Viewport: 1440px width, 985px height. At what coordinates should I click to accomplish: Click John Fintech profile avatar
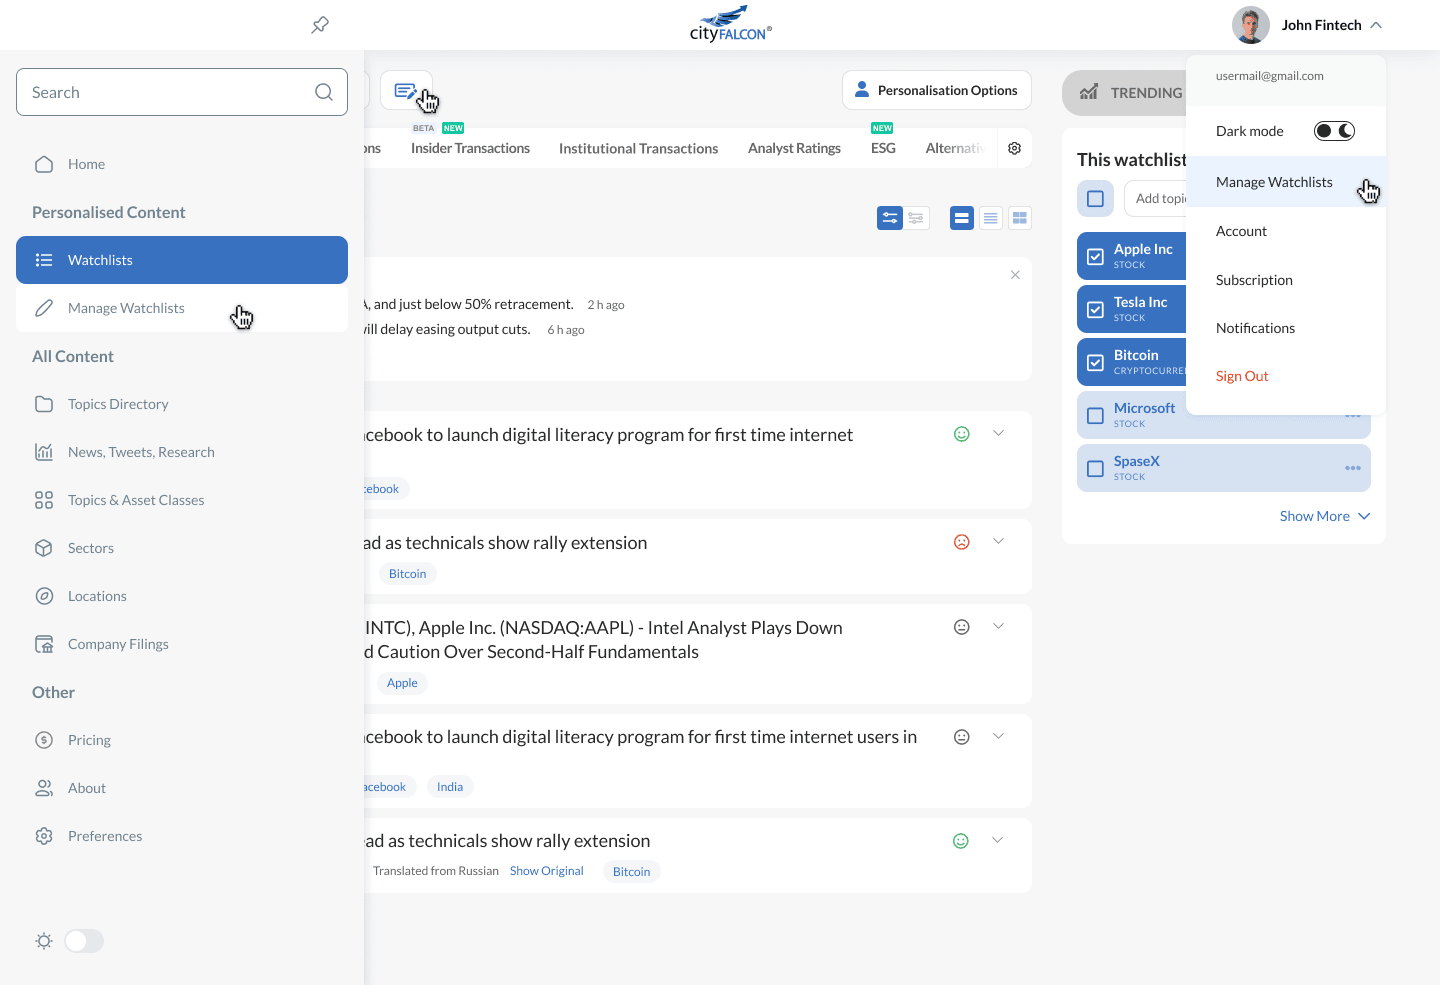(x=1251, y=25)
